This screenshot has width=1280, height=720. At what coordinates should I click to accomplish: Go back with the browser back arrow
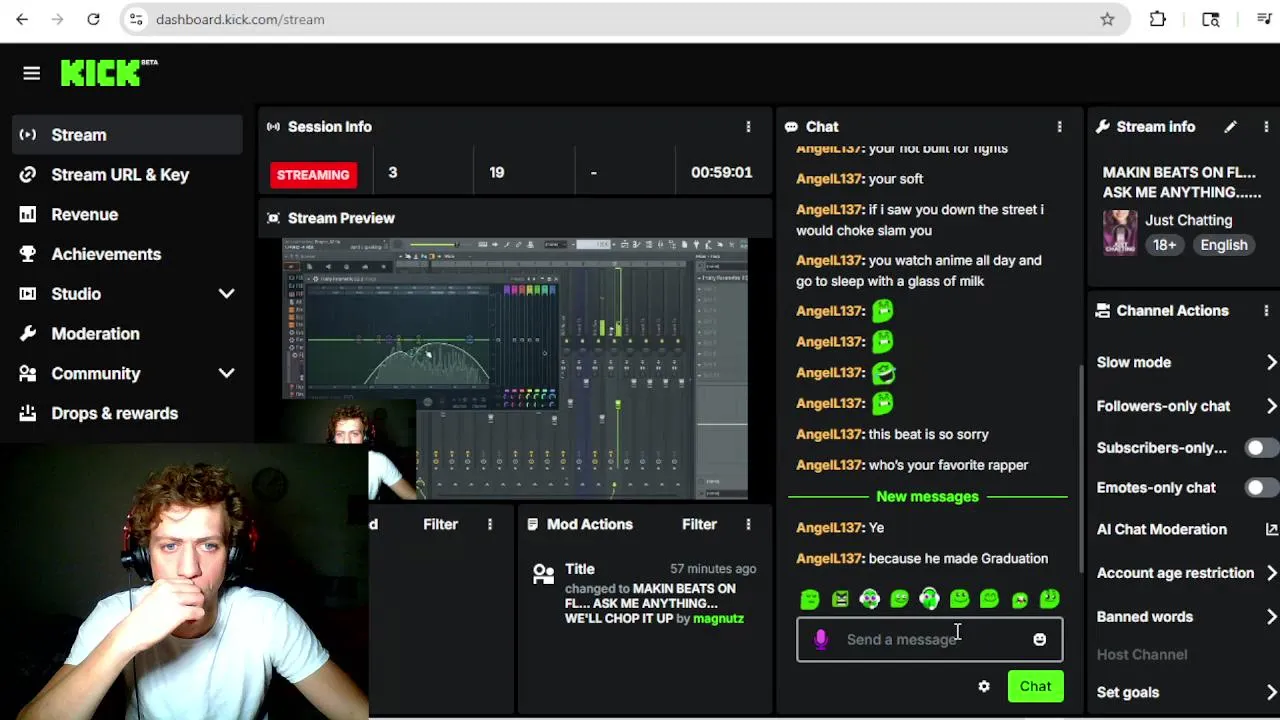click(22, 19)
